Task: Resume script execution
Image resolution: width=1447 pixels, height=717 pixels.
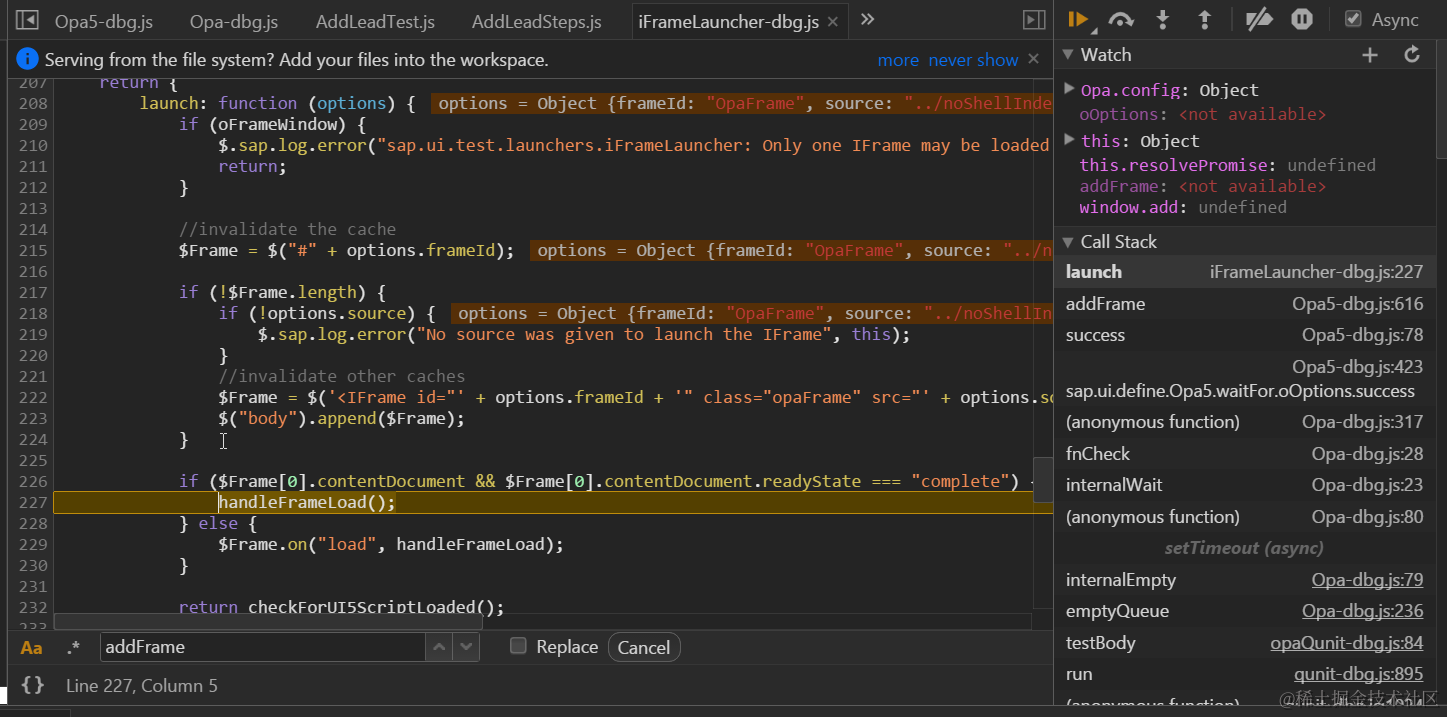Action: click(x=1078, y=19)
